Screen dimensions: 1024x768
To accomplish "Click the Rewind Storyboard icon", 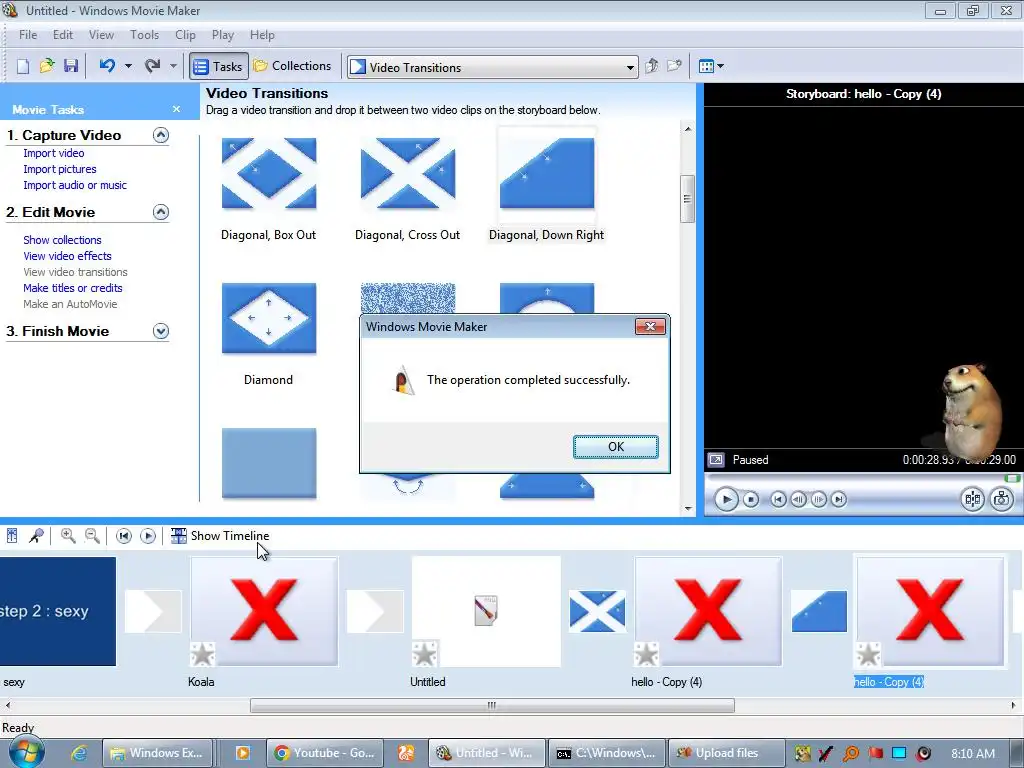I will point(123,536).
